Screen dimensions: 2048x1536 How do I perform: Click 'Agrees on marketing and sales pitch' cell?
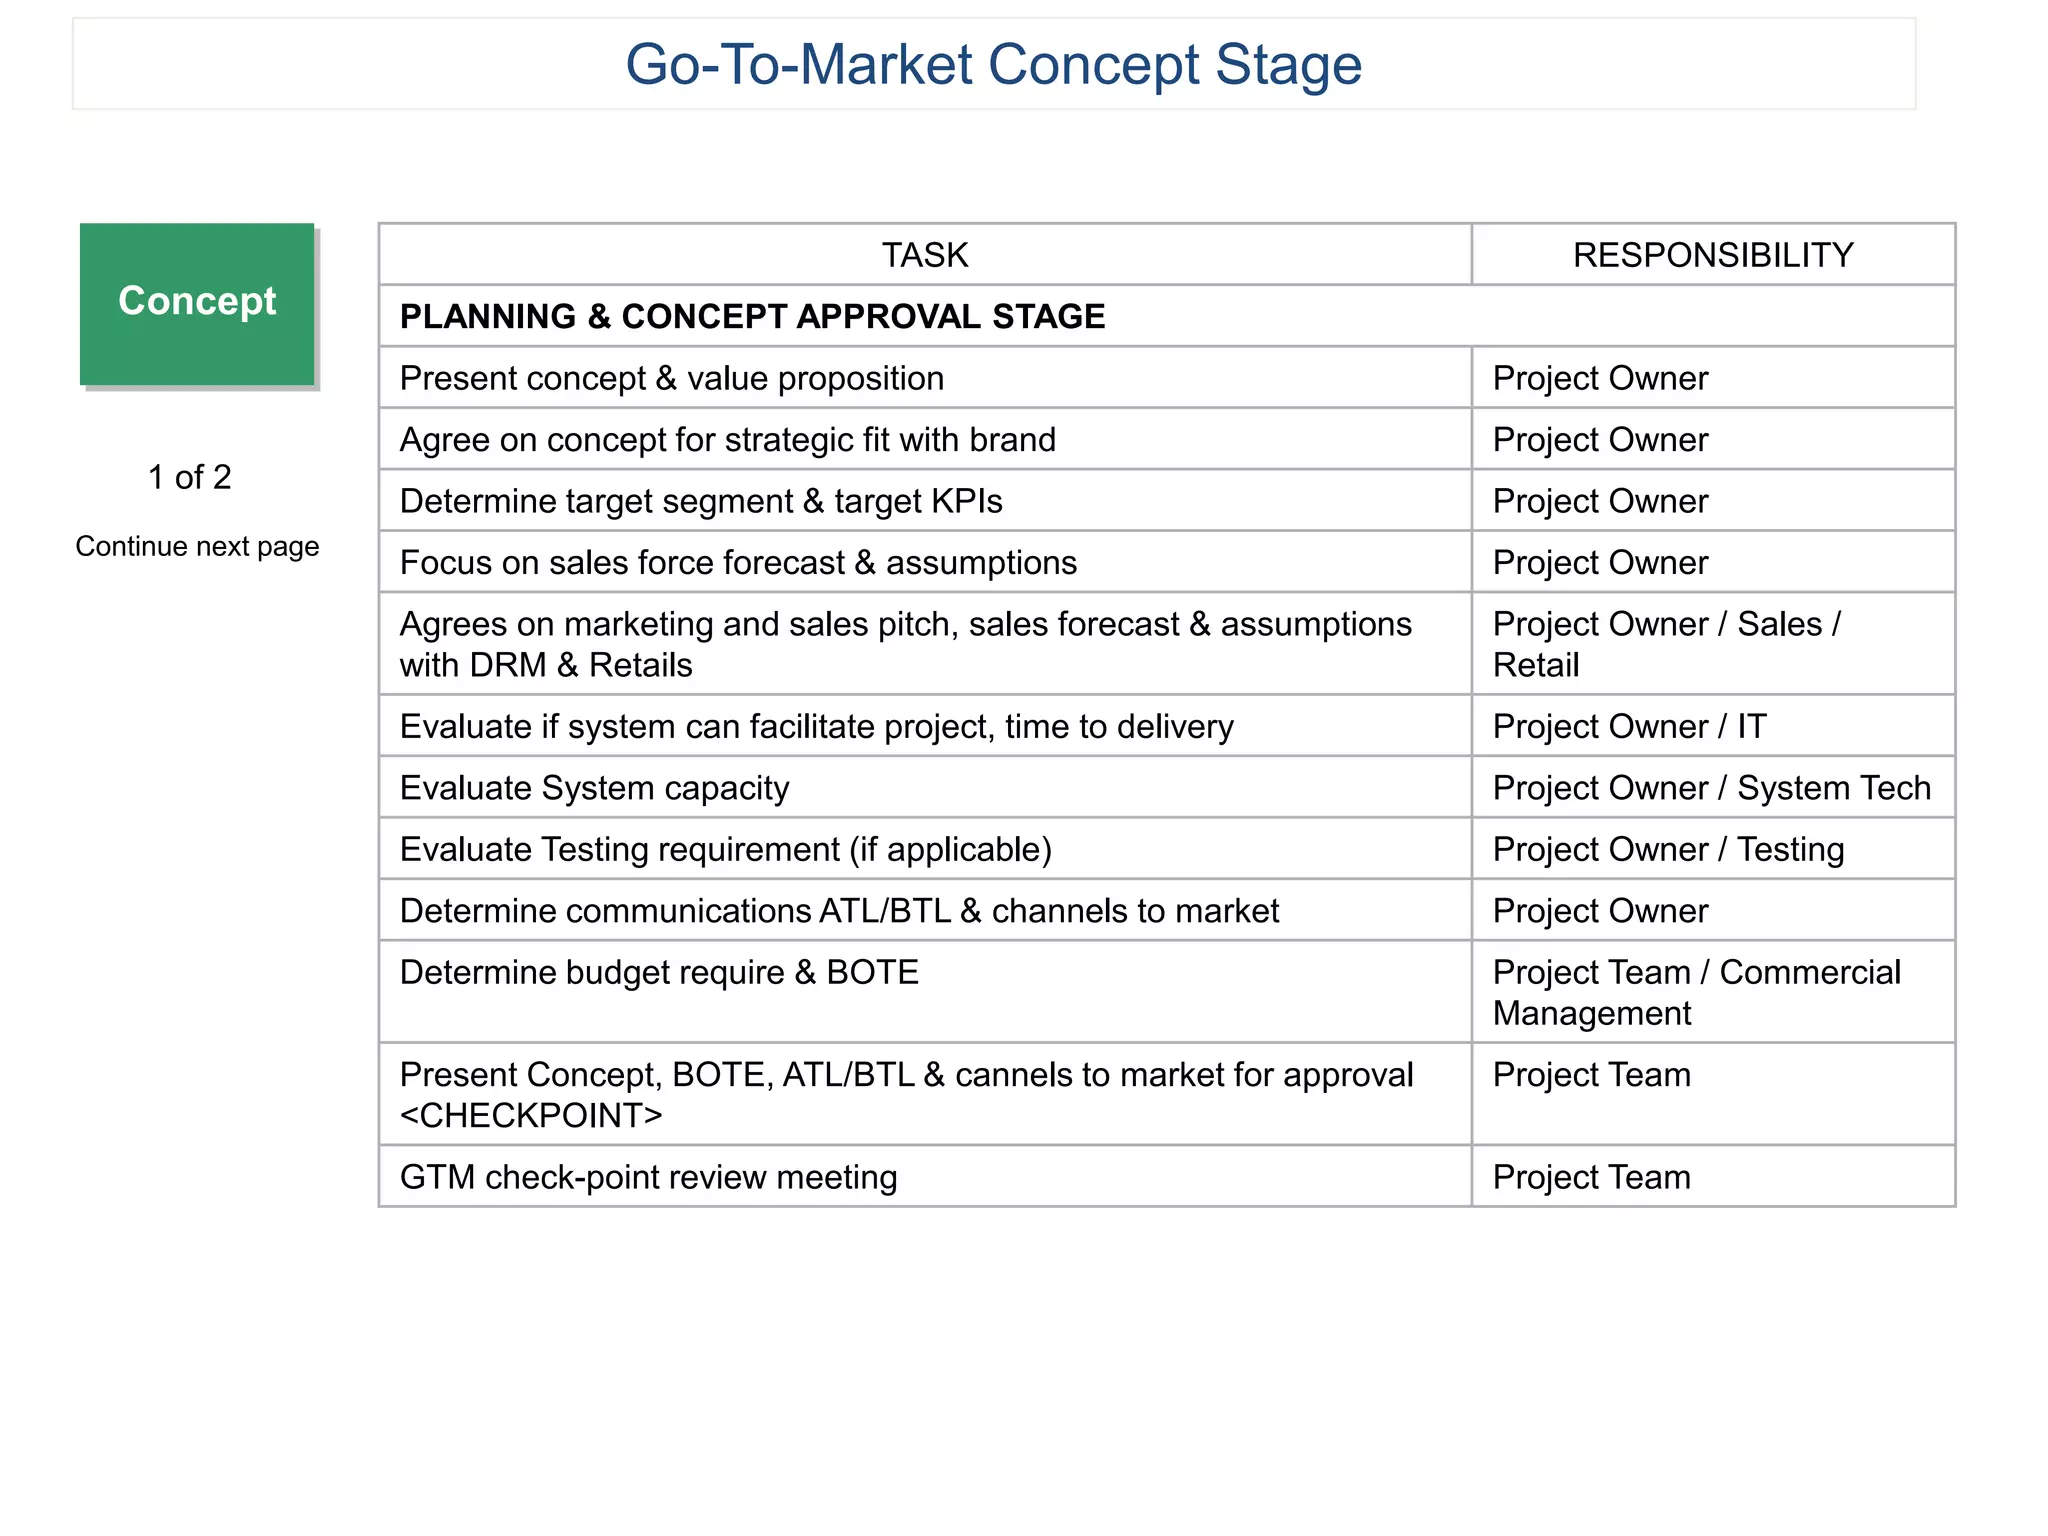pos(925,644)
